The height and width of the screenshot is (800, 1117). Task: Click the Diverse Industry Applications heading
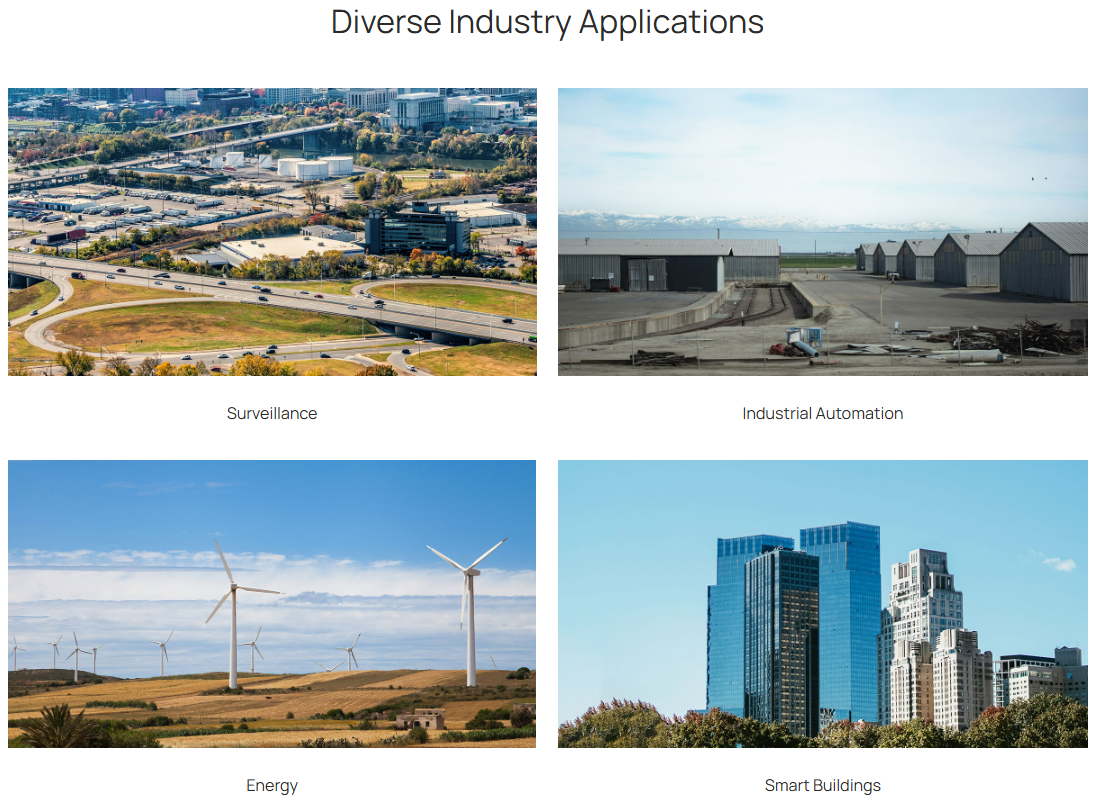(x=547, y=21)
